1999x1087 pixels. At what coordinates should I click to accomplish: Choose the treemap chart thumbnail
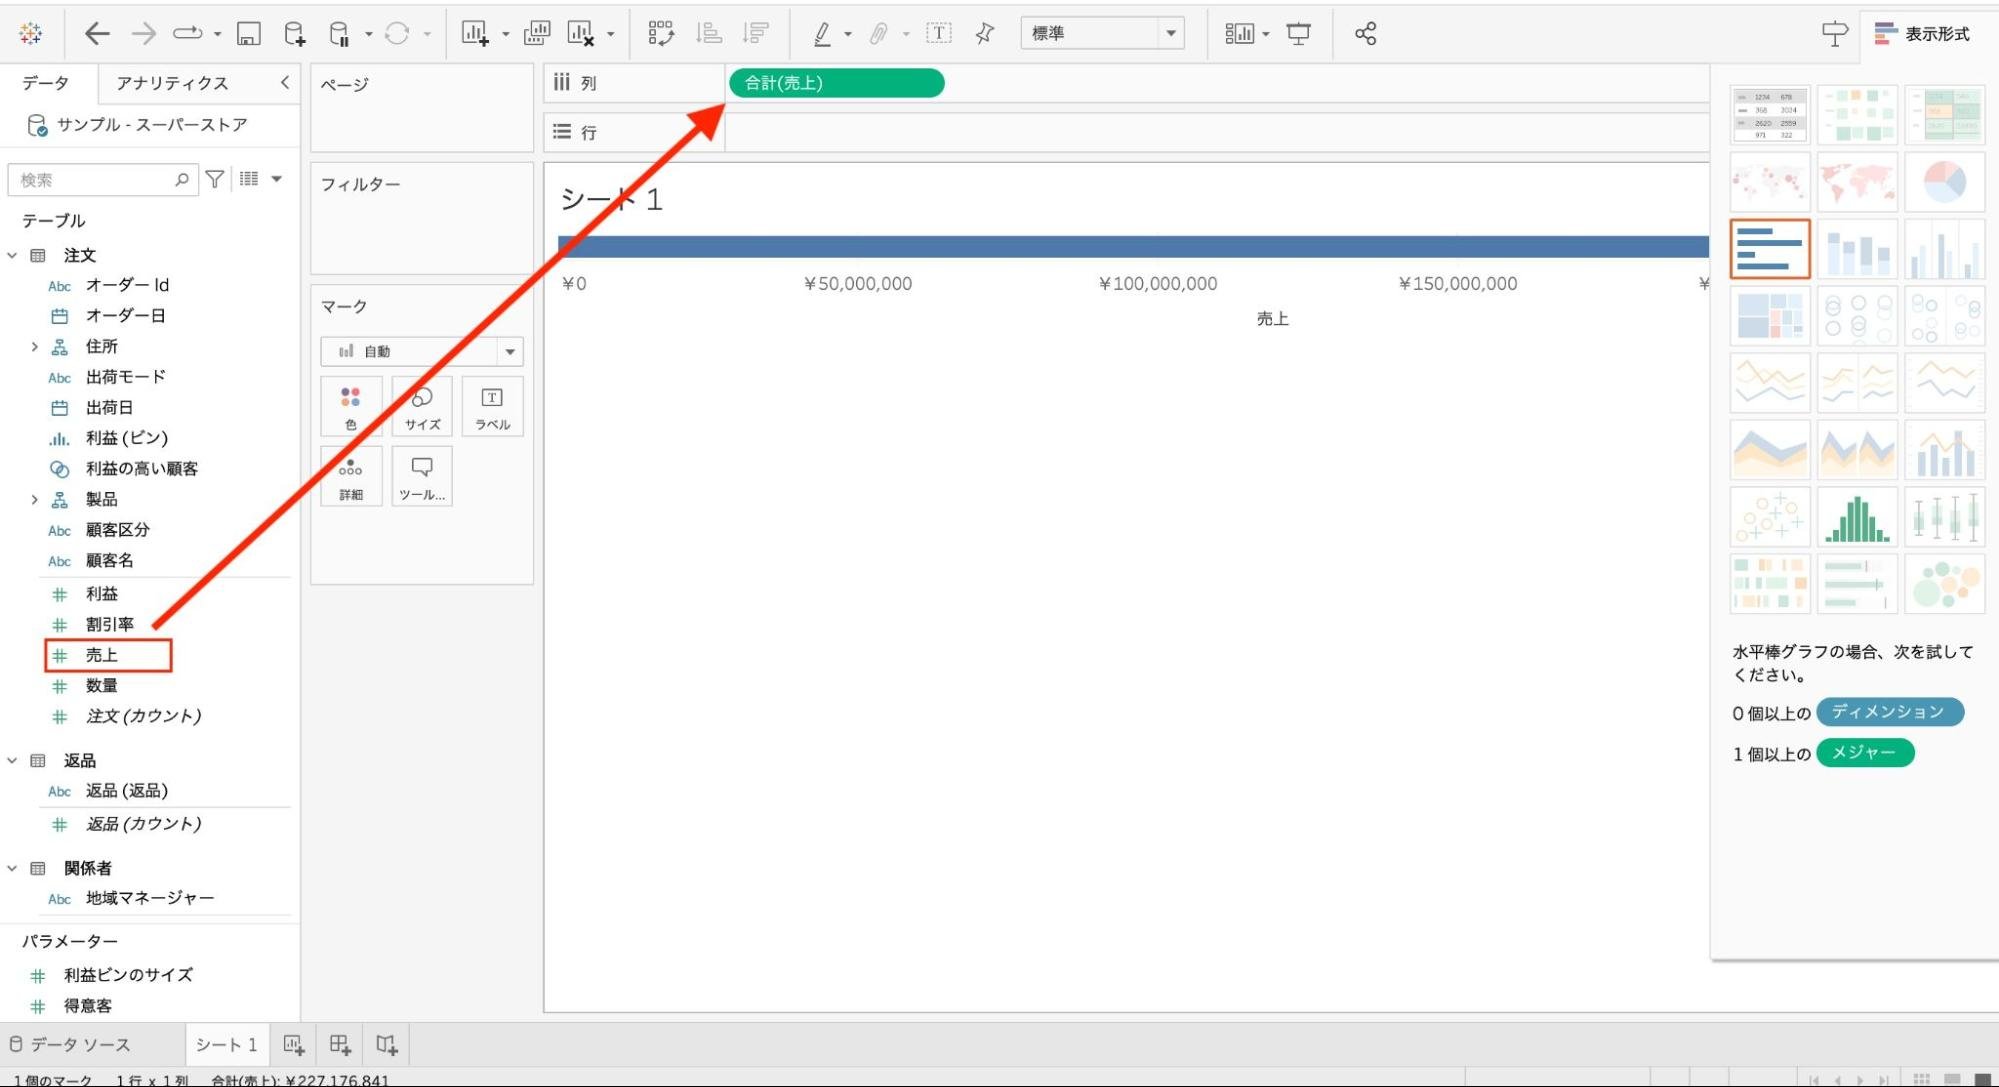(x=1770, y=316)
